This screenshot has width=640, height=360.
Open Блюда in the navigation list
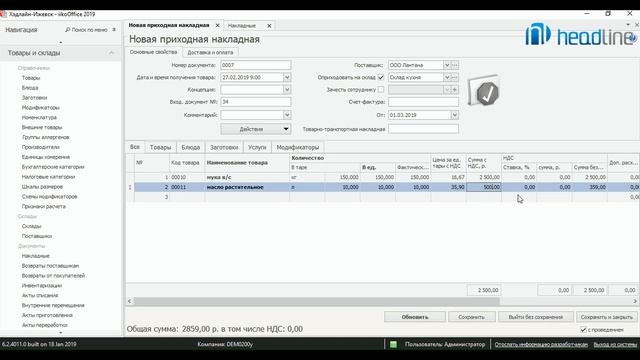point(30,88)
